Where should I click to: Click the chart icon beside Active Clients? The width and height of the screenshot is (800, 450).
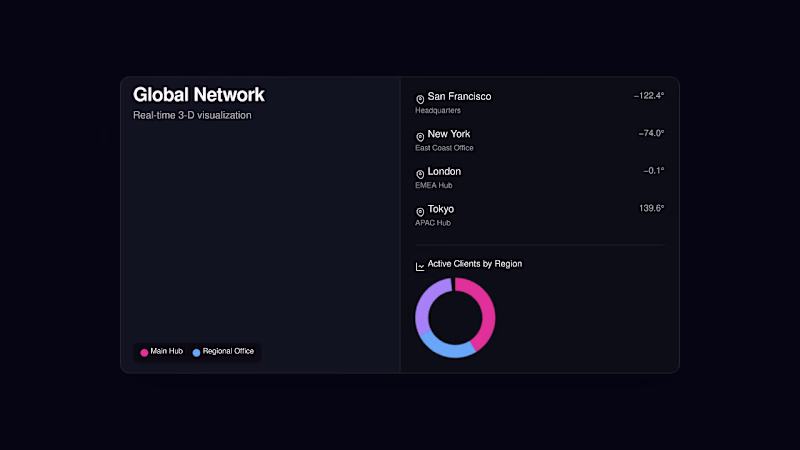pyautogui.click(x=420, y=266)
